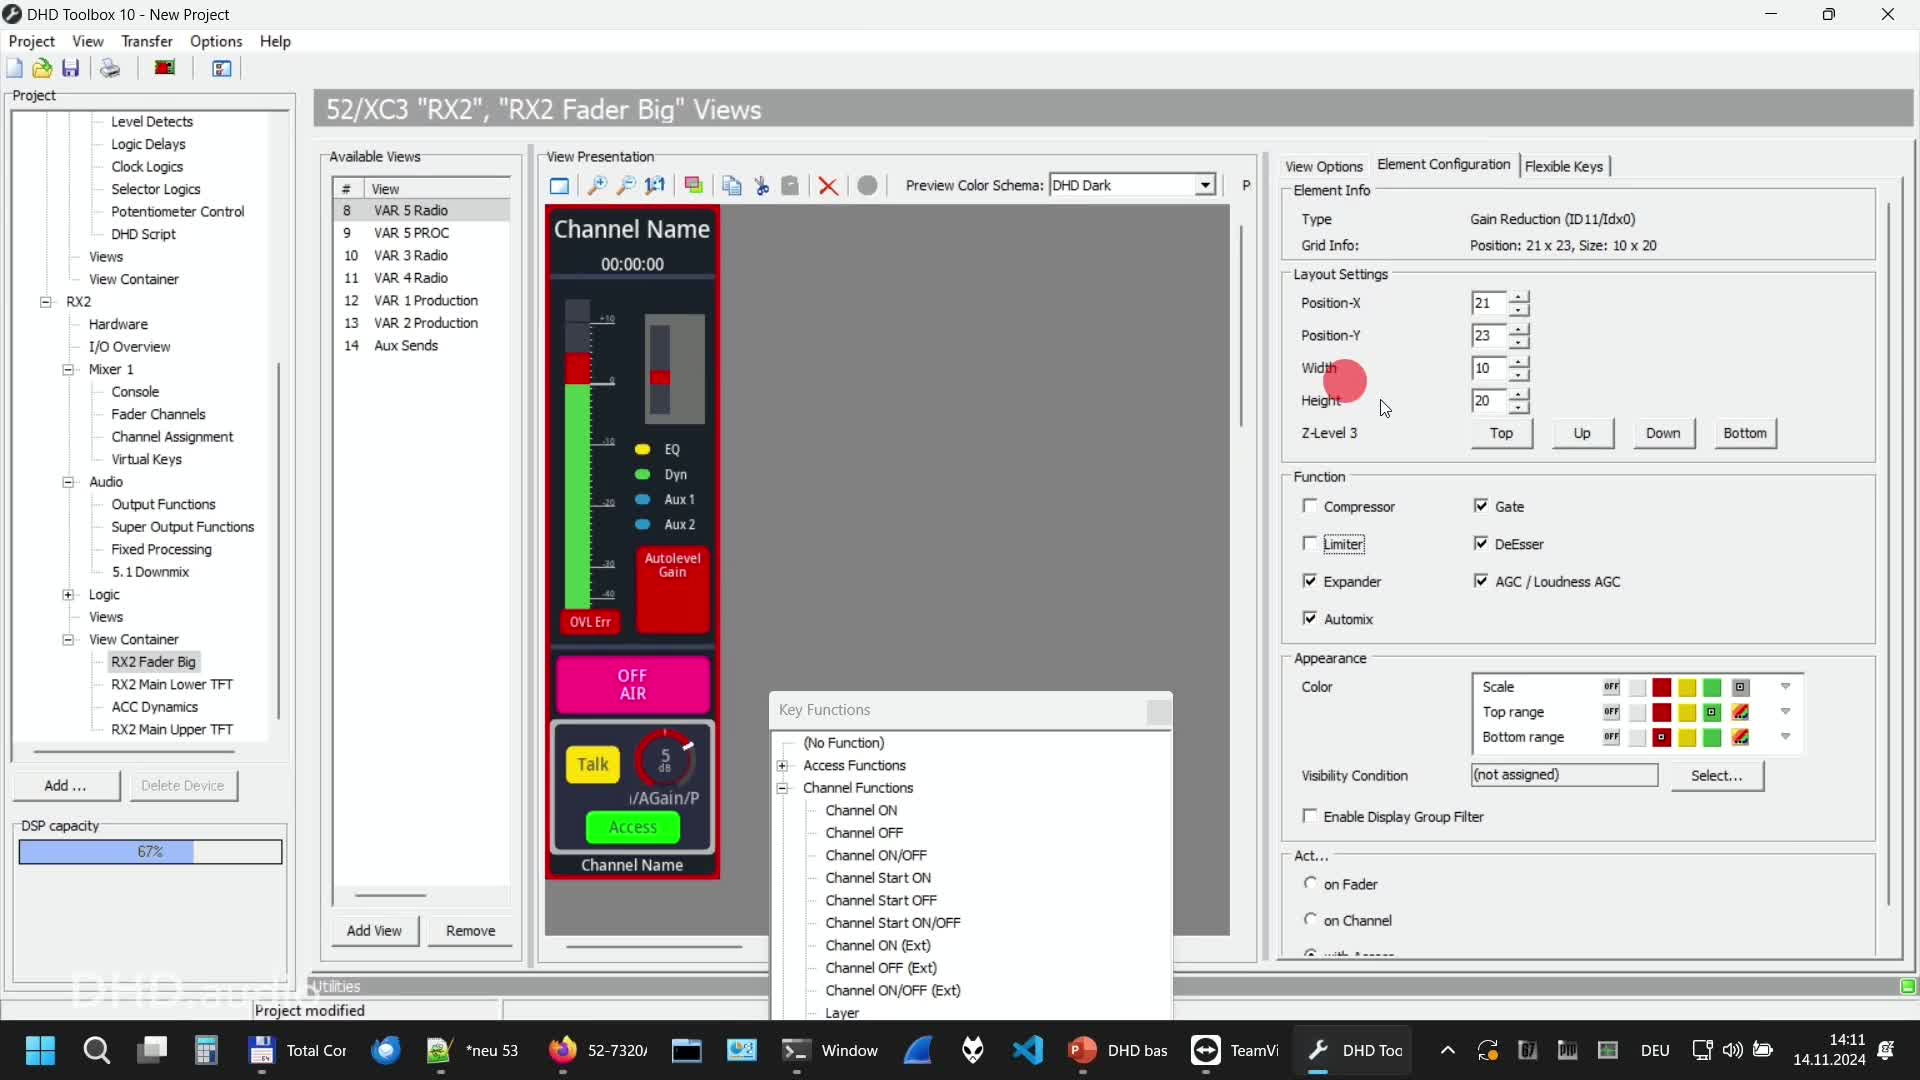Click the scissors cut icon
The height and width of the screenshot is (1080, 1920).
point(762,186)
